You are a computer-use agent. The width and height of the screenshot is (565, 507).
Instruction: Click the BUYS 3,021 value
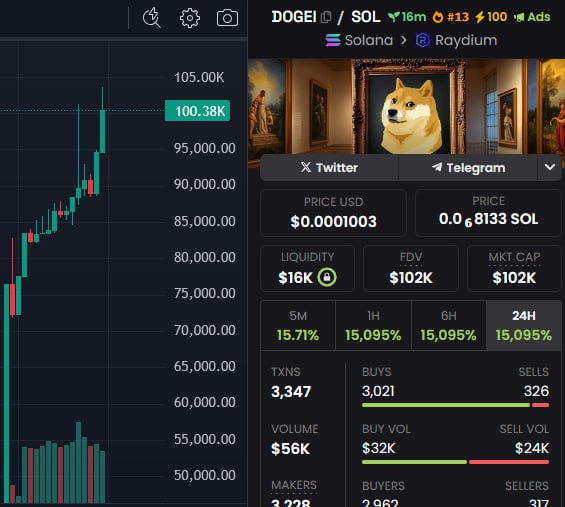(x=378, y=391)
